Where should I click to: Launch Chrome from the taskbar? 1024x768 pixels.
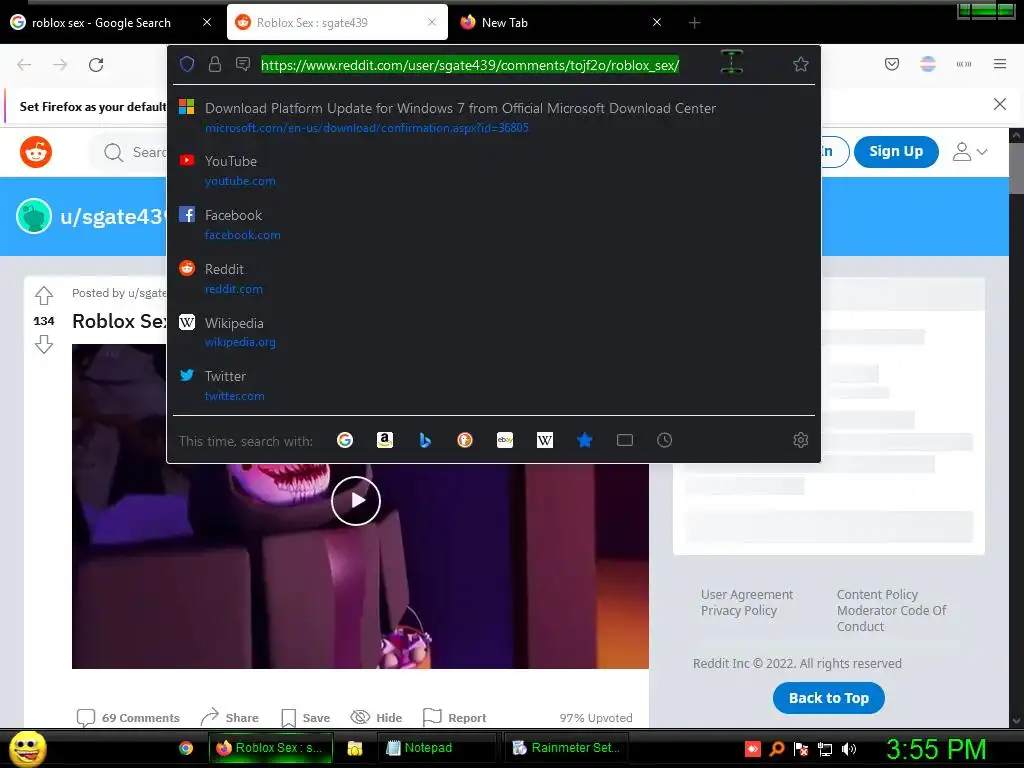click(186, 748)
